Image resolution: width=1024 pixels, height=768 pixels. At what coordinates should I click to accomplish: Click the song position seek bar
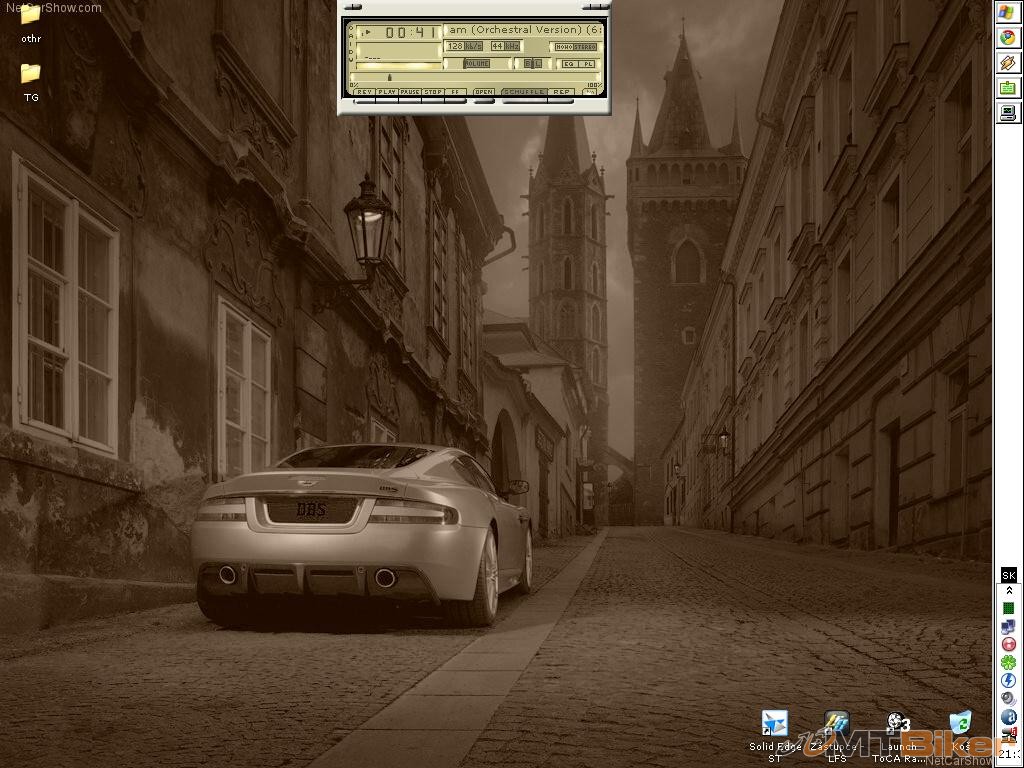470,77
